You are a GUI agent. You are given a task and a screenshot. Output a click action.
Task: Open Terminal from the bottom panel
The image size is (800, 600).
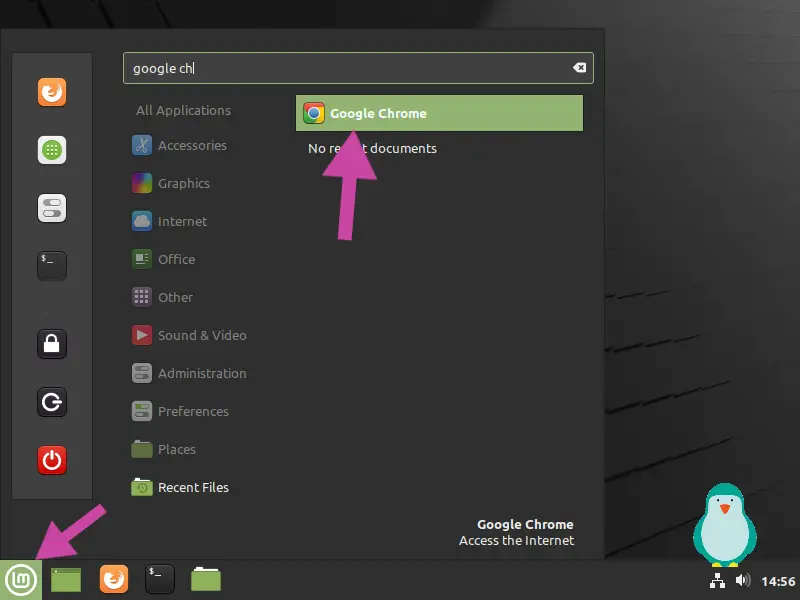160,579
